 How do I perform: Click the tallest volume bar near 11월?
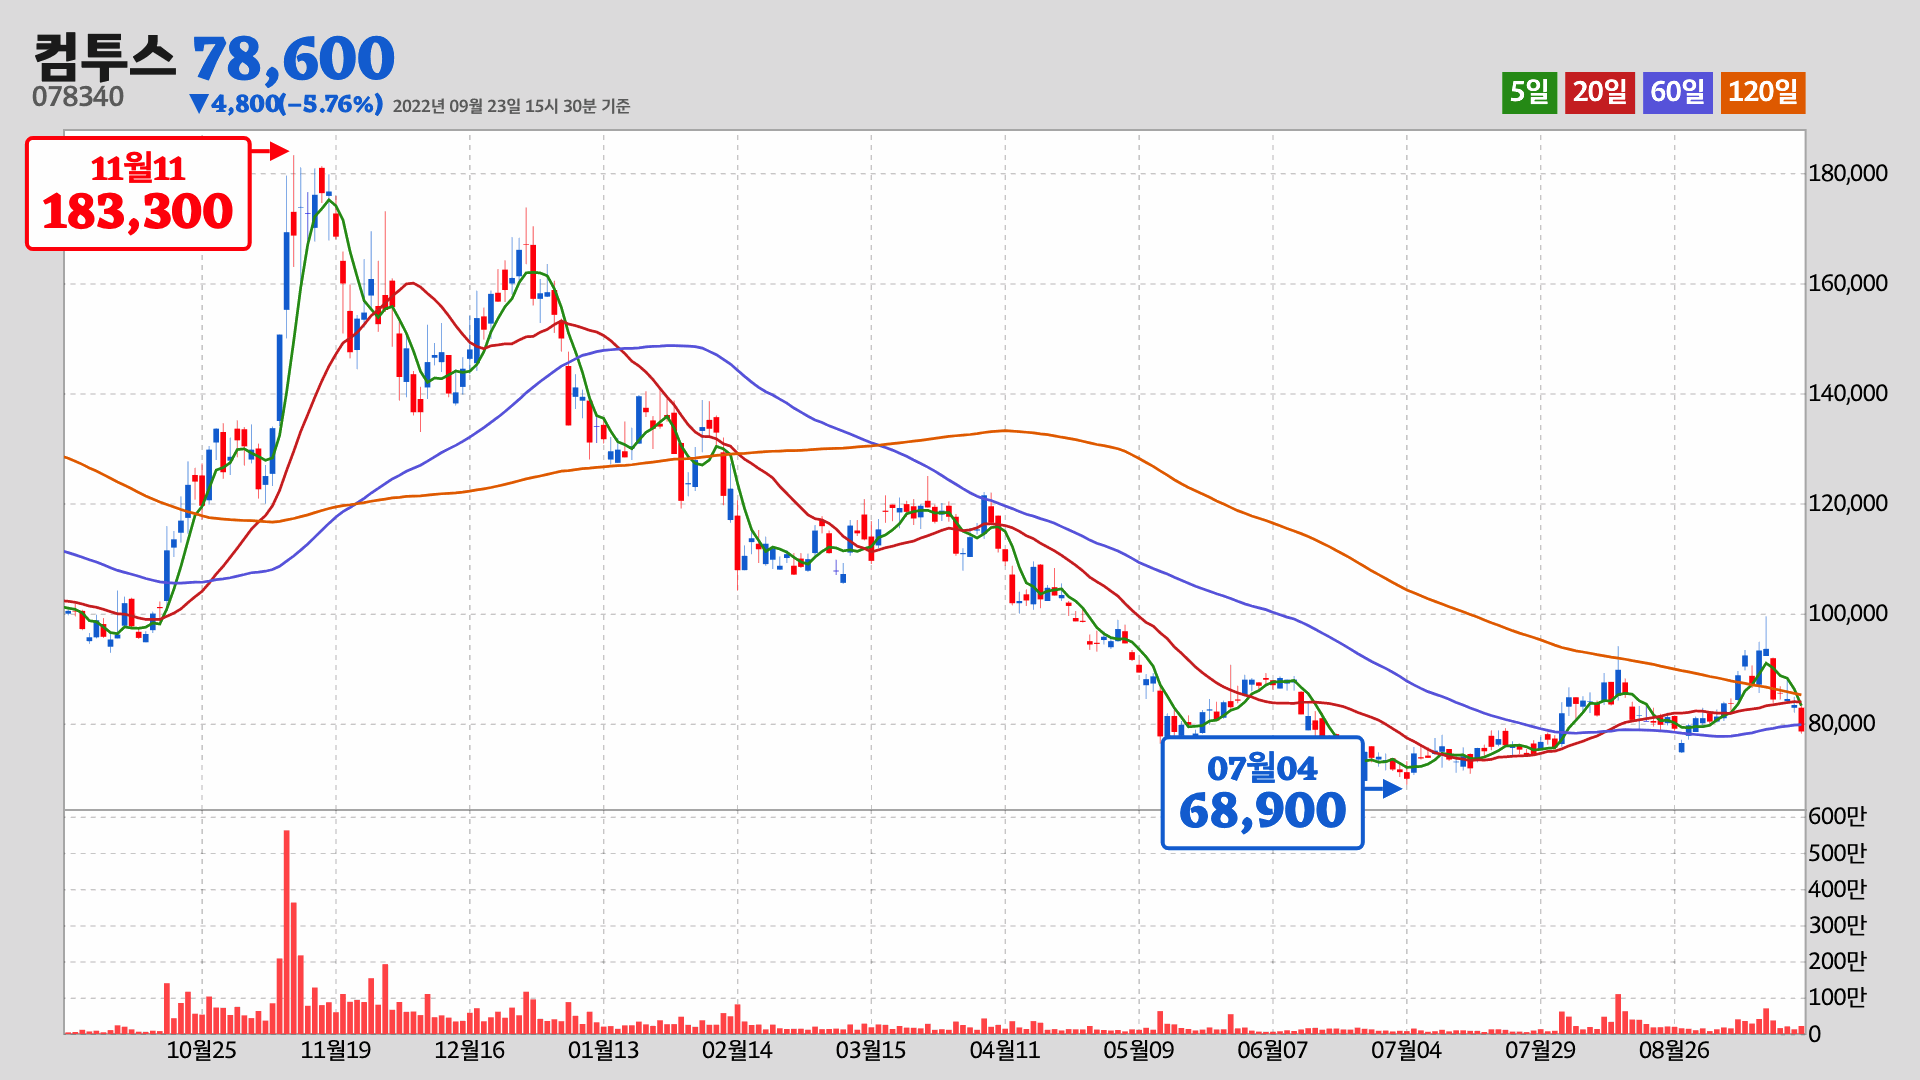click(287, 932)
